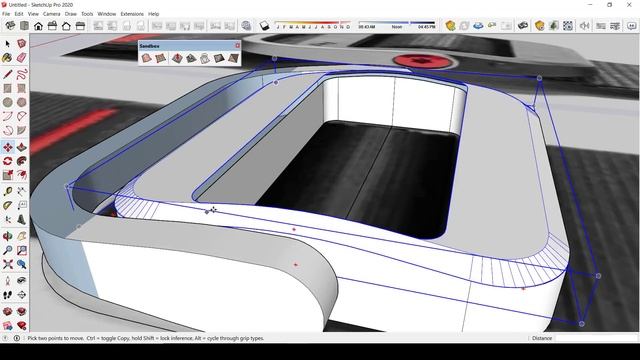Toggle Shadows display button

point(264,25)
